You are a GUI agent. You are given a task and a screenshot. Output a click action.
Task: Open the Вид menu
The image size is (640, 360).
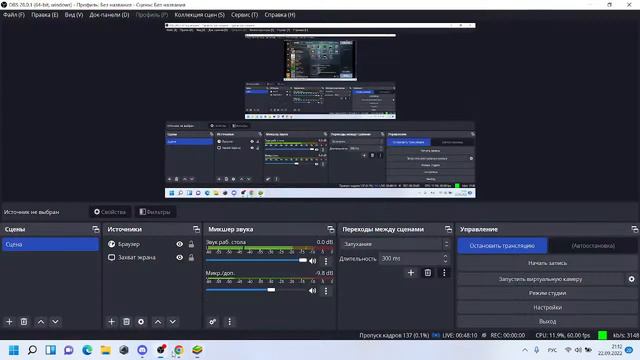74,15
